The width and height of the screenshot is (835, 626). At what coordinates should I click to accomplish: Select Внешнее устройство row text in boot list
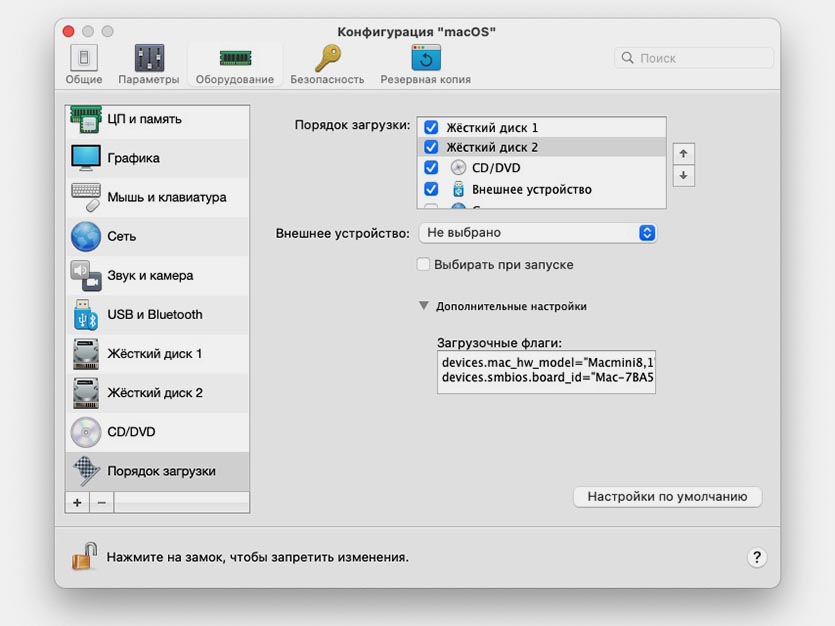point(531,190)
